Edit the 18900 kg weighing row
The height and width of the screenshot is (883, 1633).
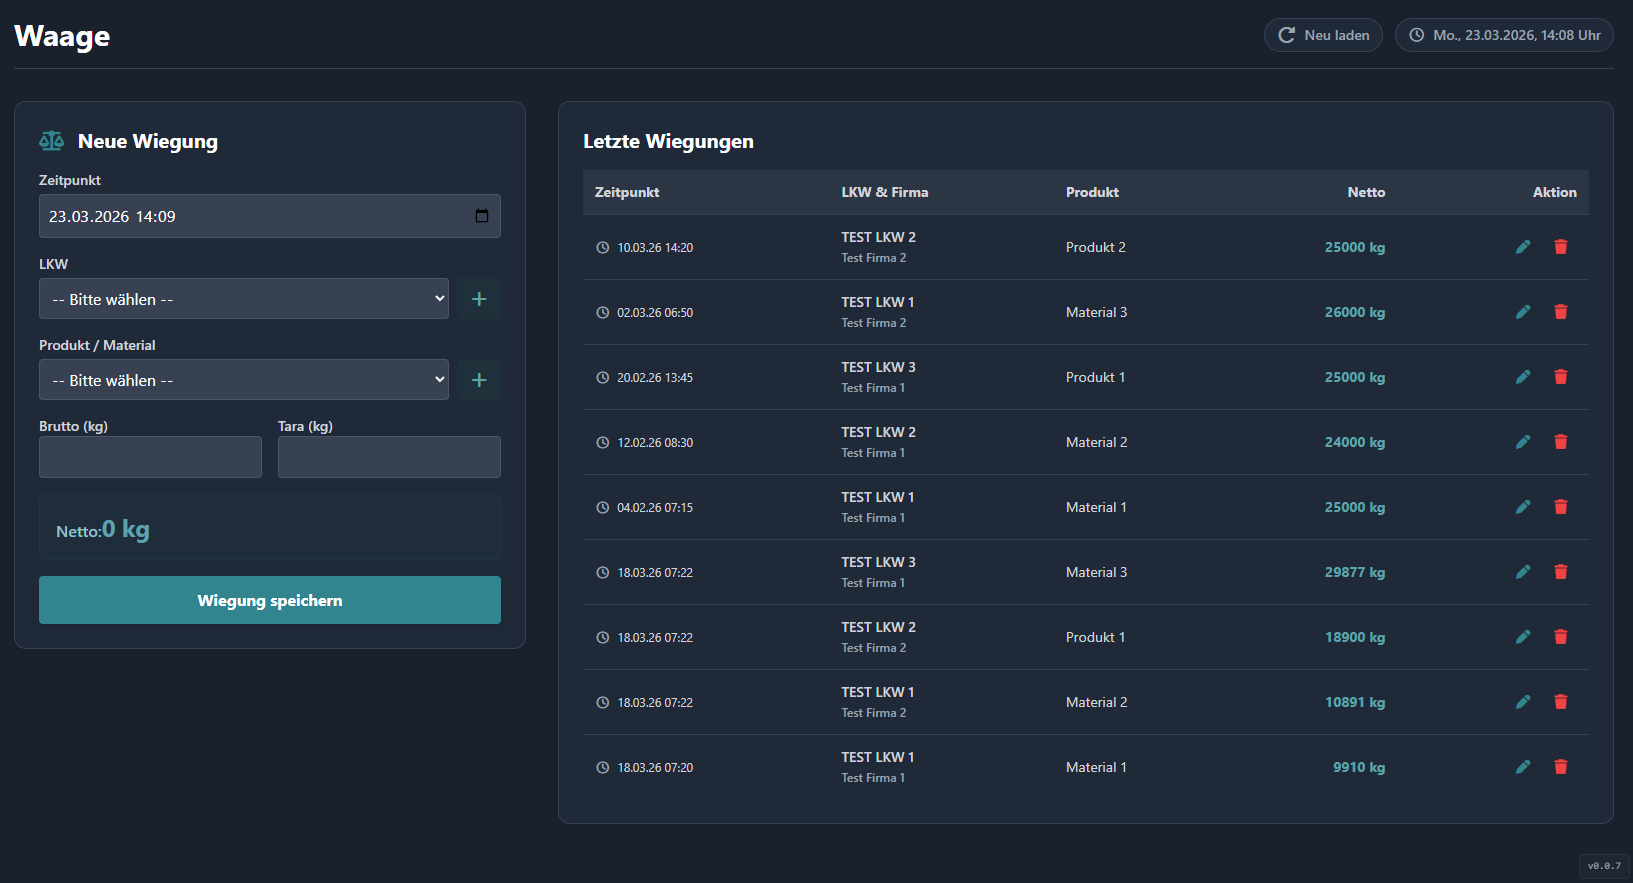[x=1523, y=637]
